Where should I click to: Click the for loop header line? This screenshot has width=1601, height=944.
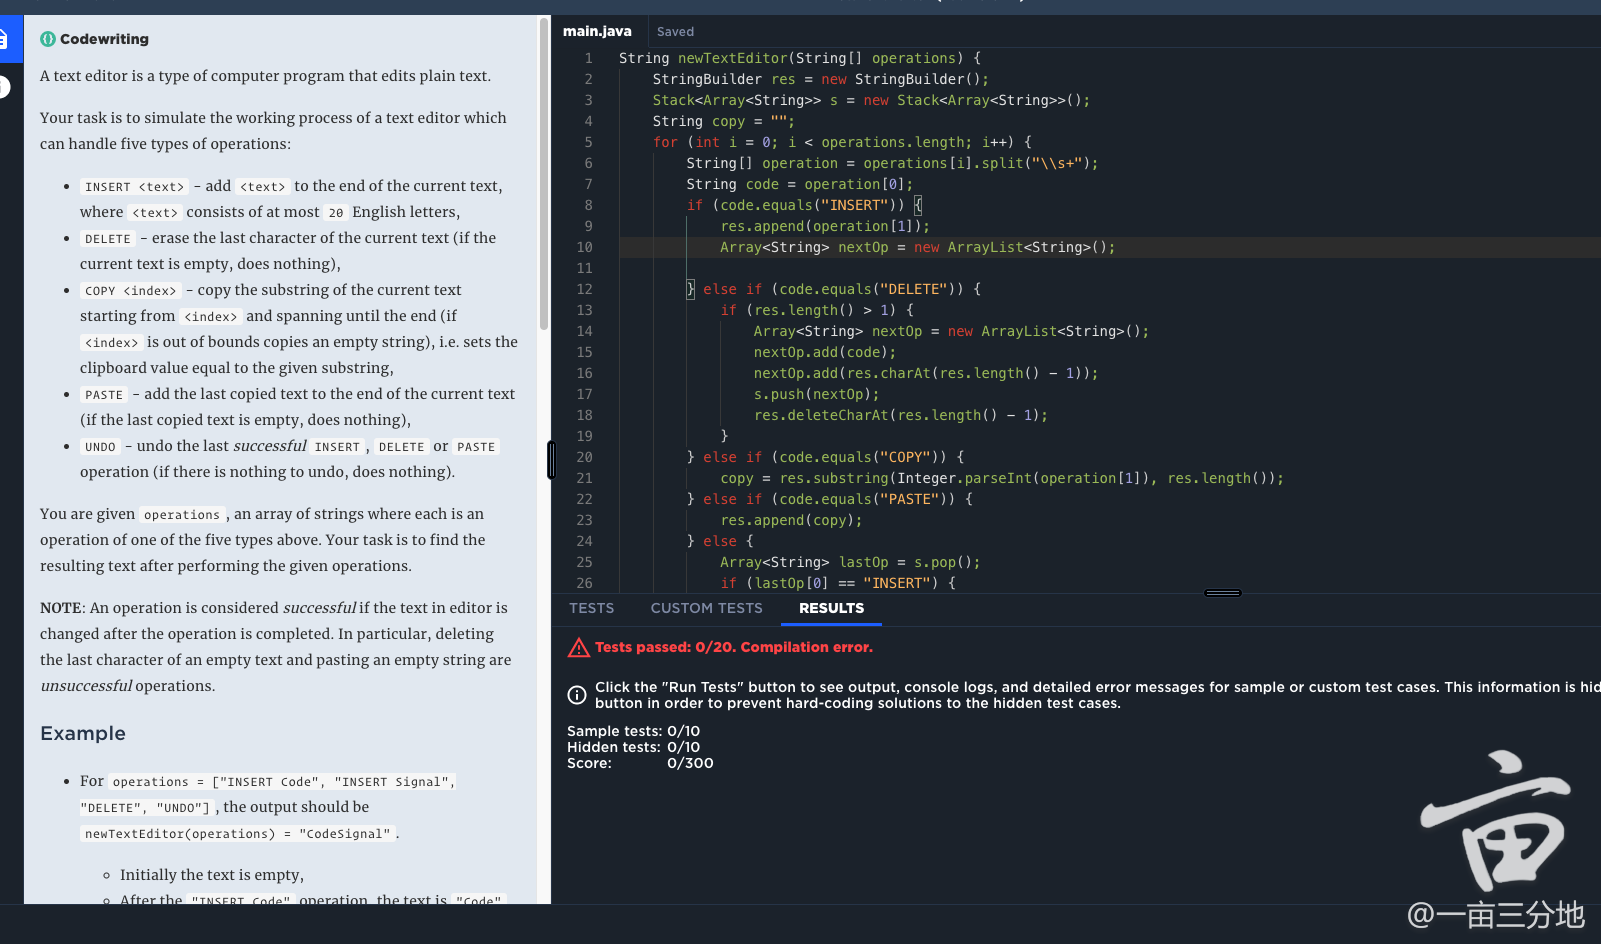[842, 142]
